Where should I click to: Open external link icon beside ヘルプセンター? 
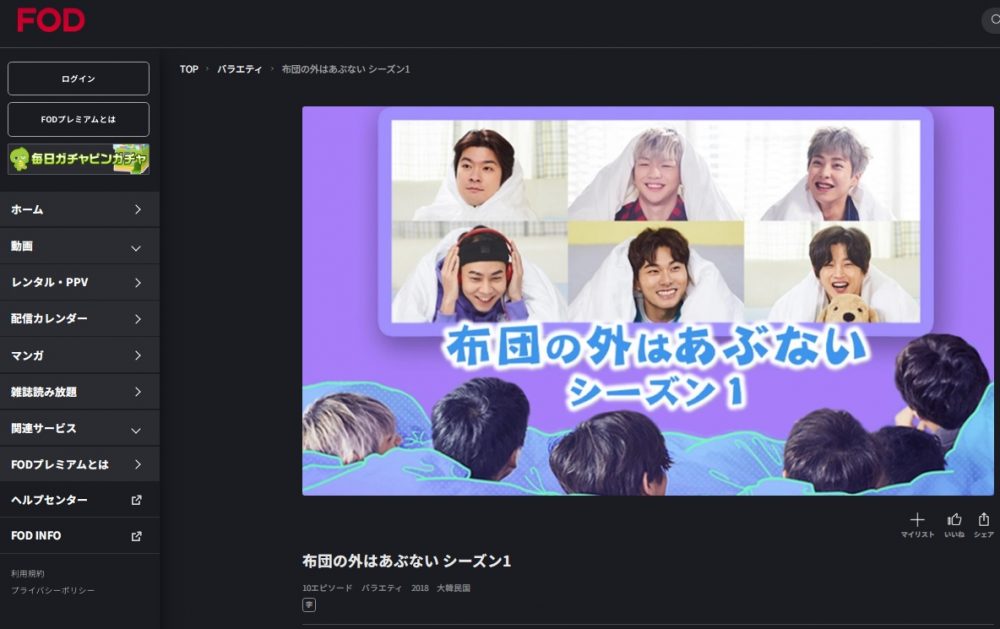pos(136,500)
